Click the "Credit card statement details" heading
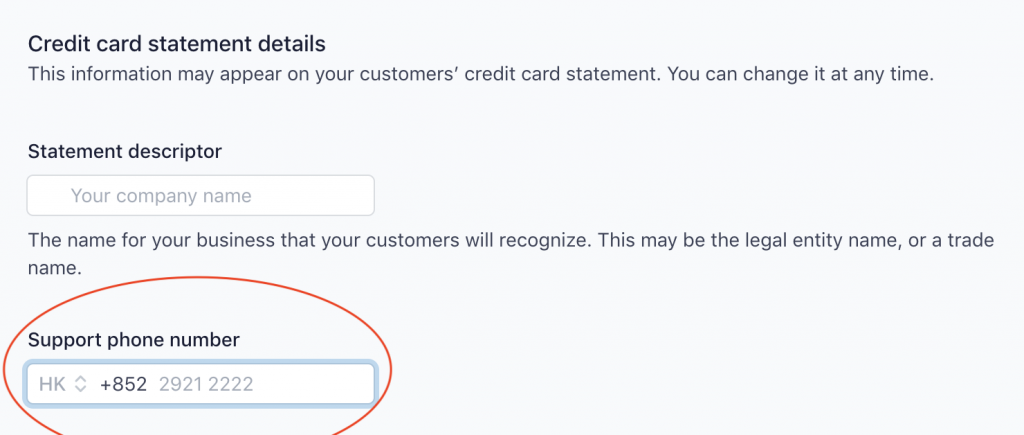The width and height of the screenshot is (1024, 435). tap(177, 44)
